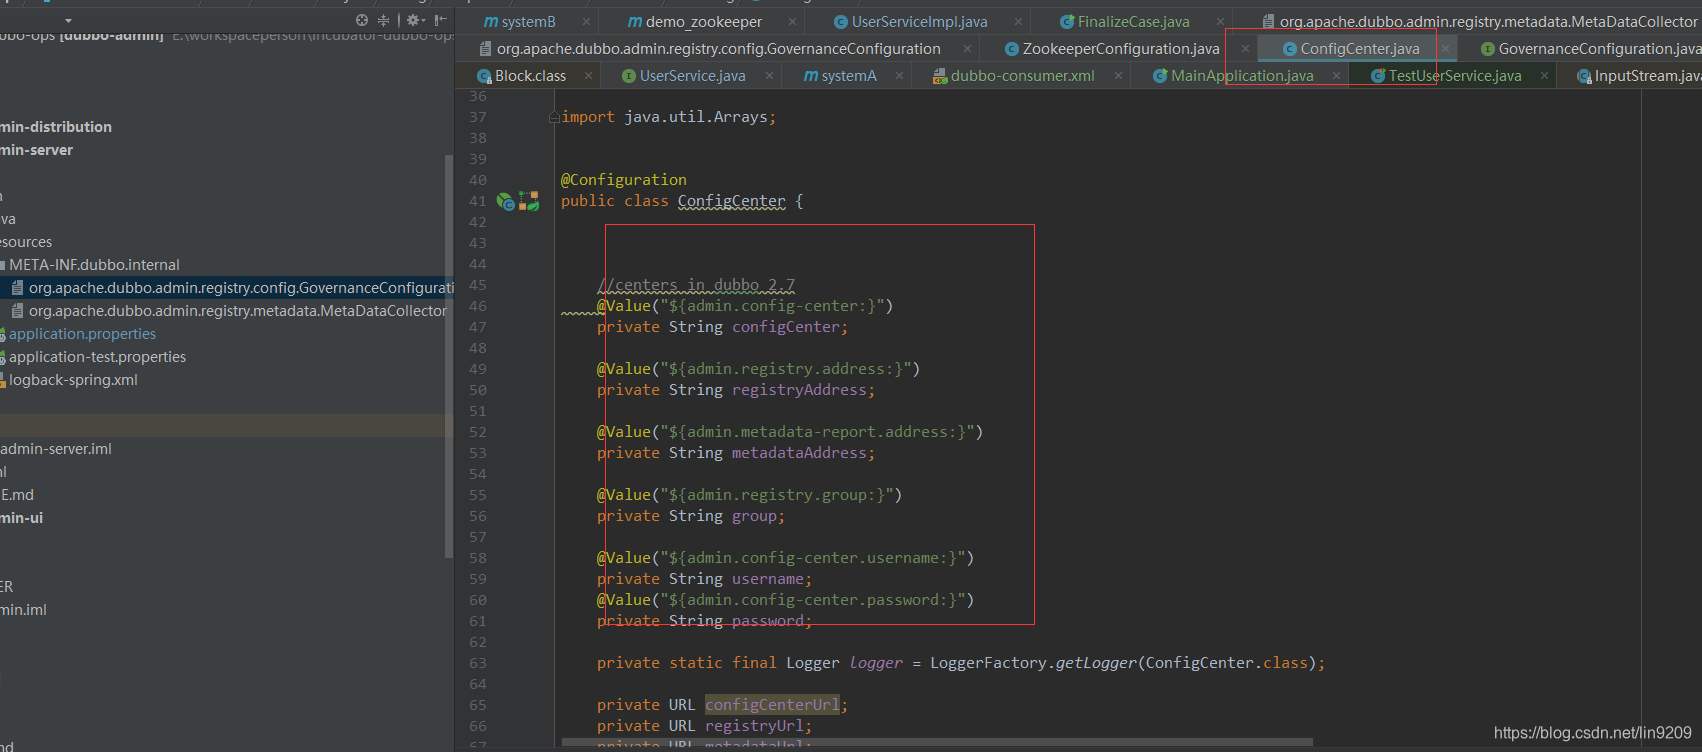The image size is (1702, 752).
Task: Click line number 52 in the gutter
Action: point(478,432)
